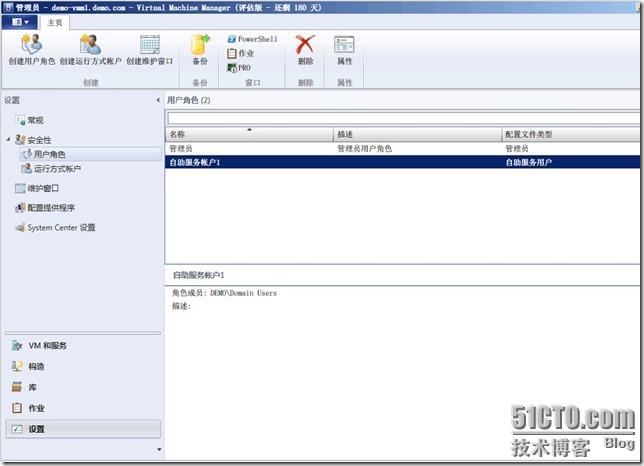Select 常规 in settings tree
644x466 pixels.
click(x=29, y=120)
